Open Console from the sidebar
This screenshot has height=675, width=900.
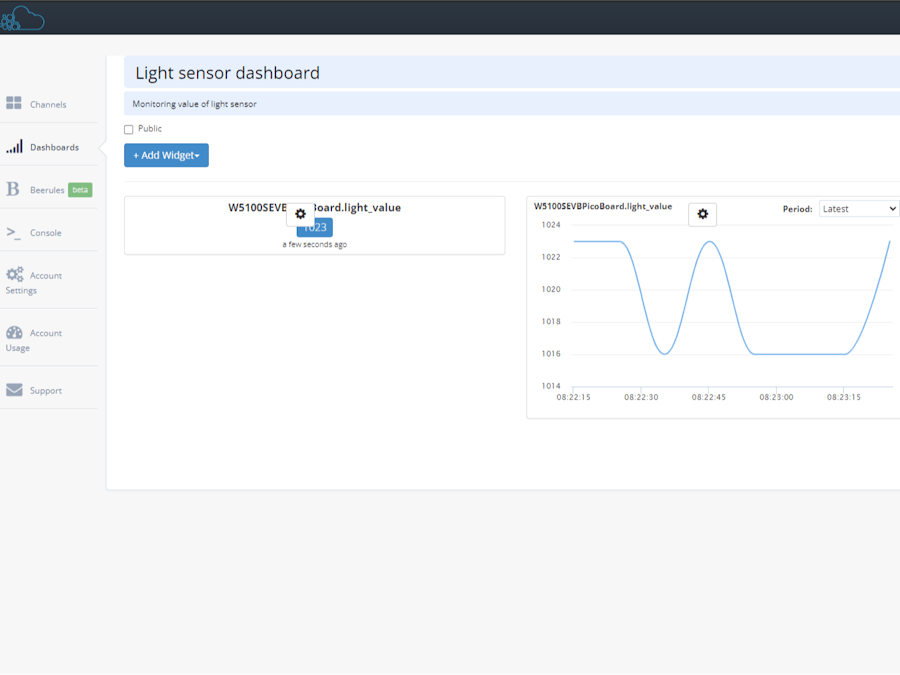click(46, 233)
